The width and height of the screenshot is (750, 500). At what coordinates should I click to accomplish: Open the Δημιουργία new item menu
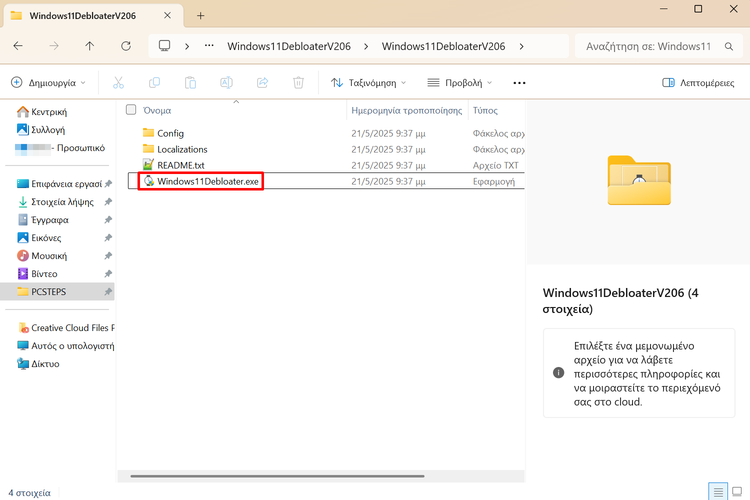click(48, 83)
